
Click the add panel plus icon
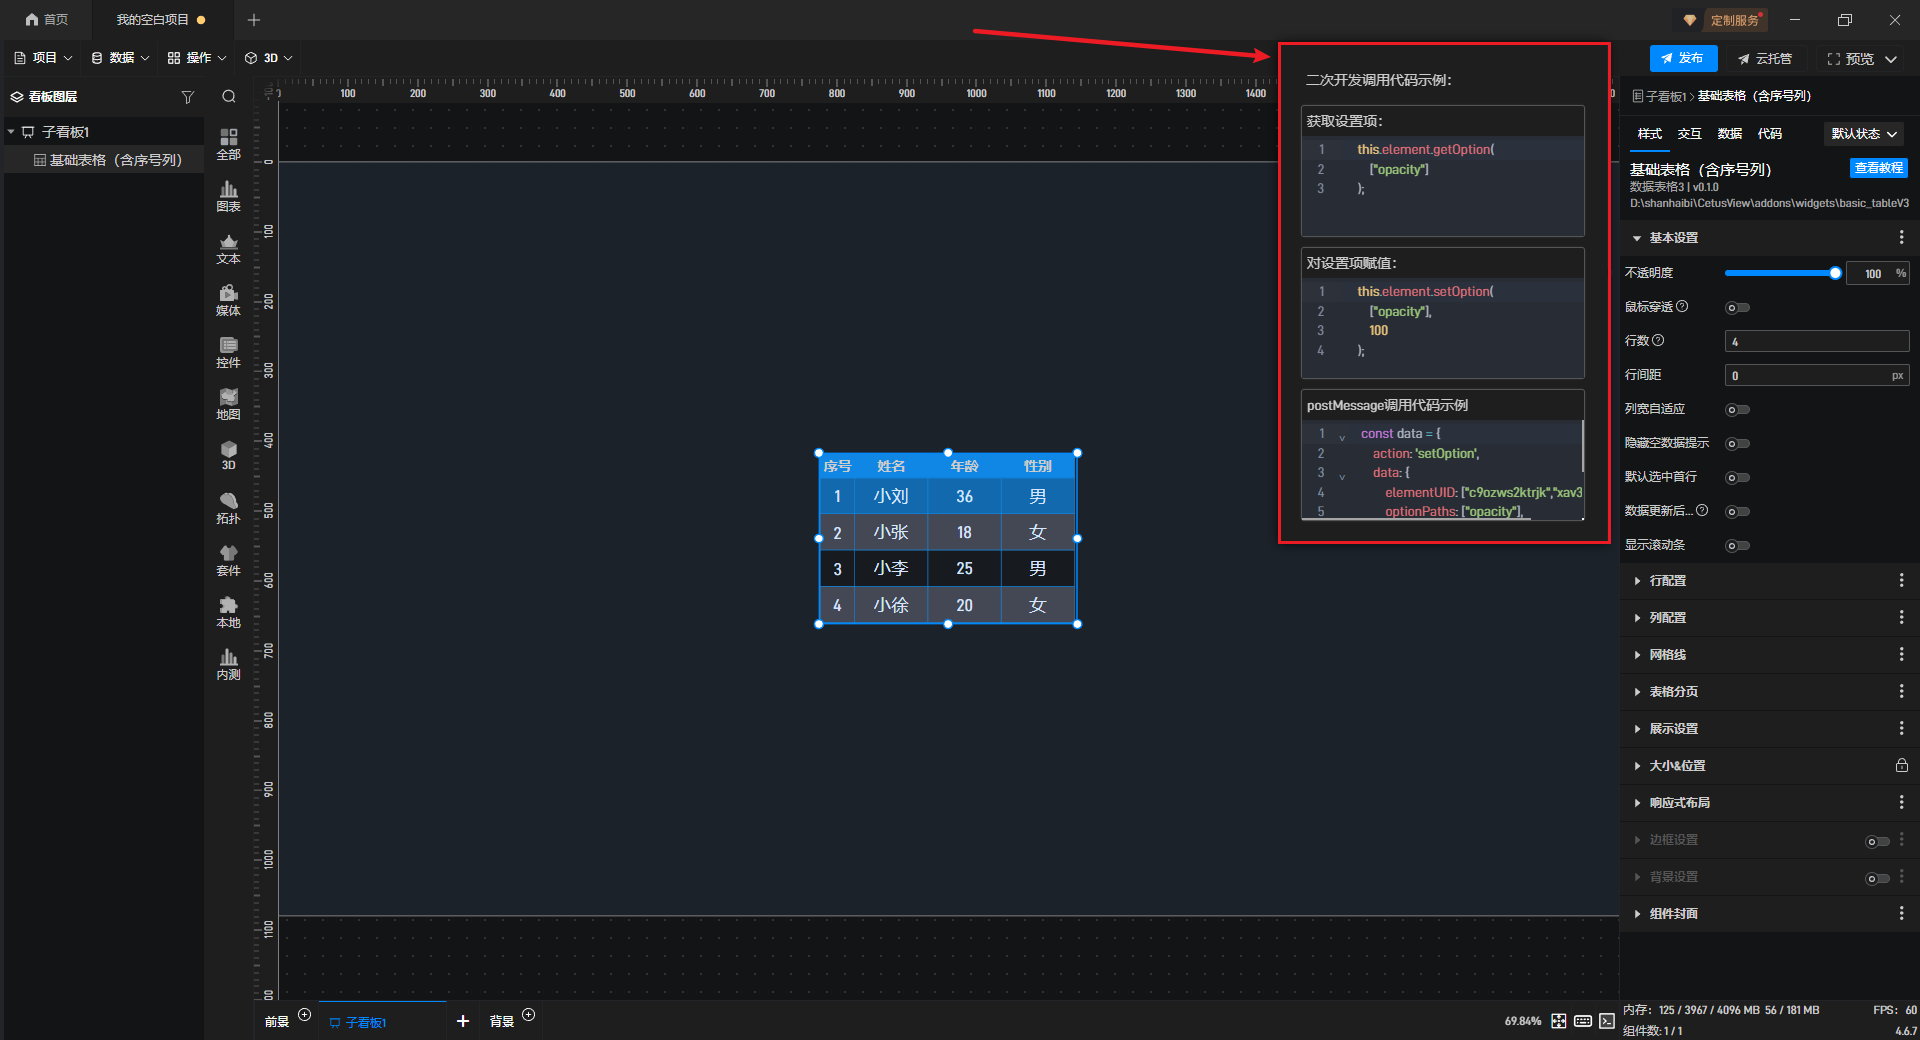(463, 1021)
